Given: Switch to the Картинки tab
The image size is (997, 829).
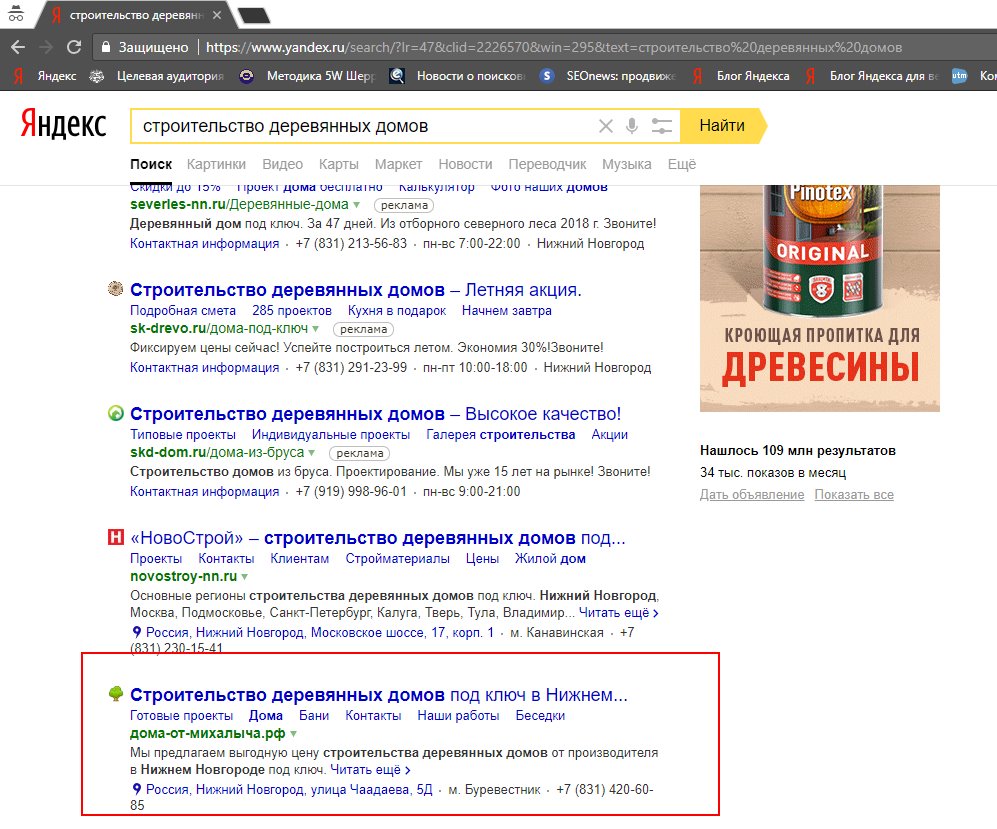Looking at the screenshot, I should [216, 164].
